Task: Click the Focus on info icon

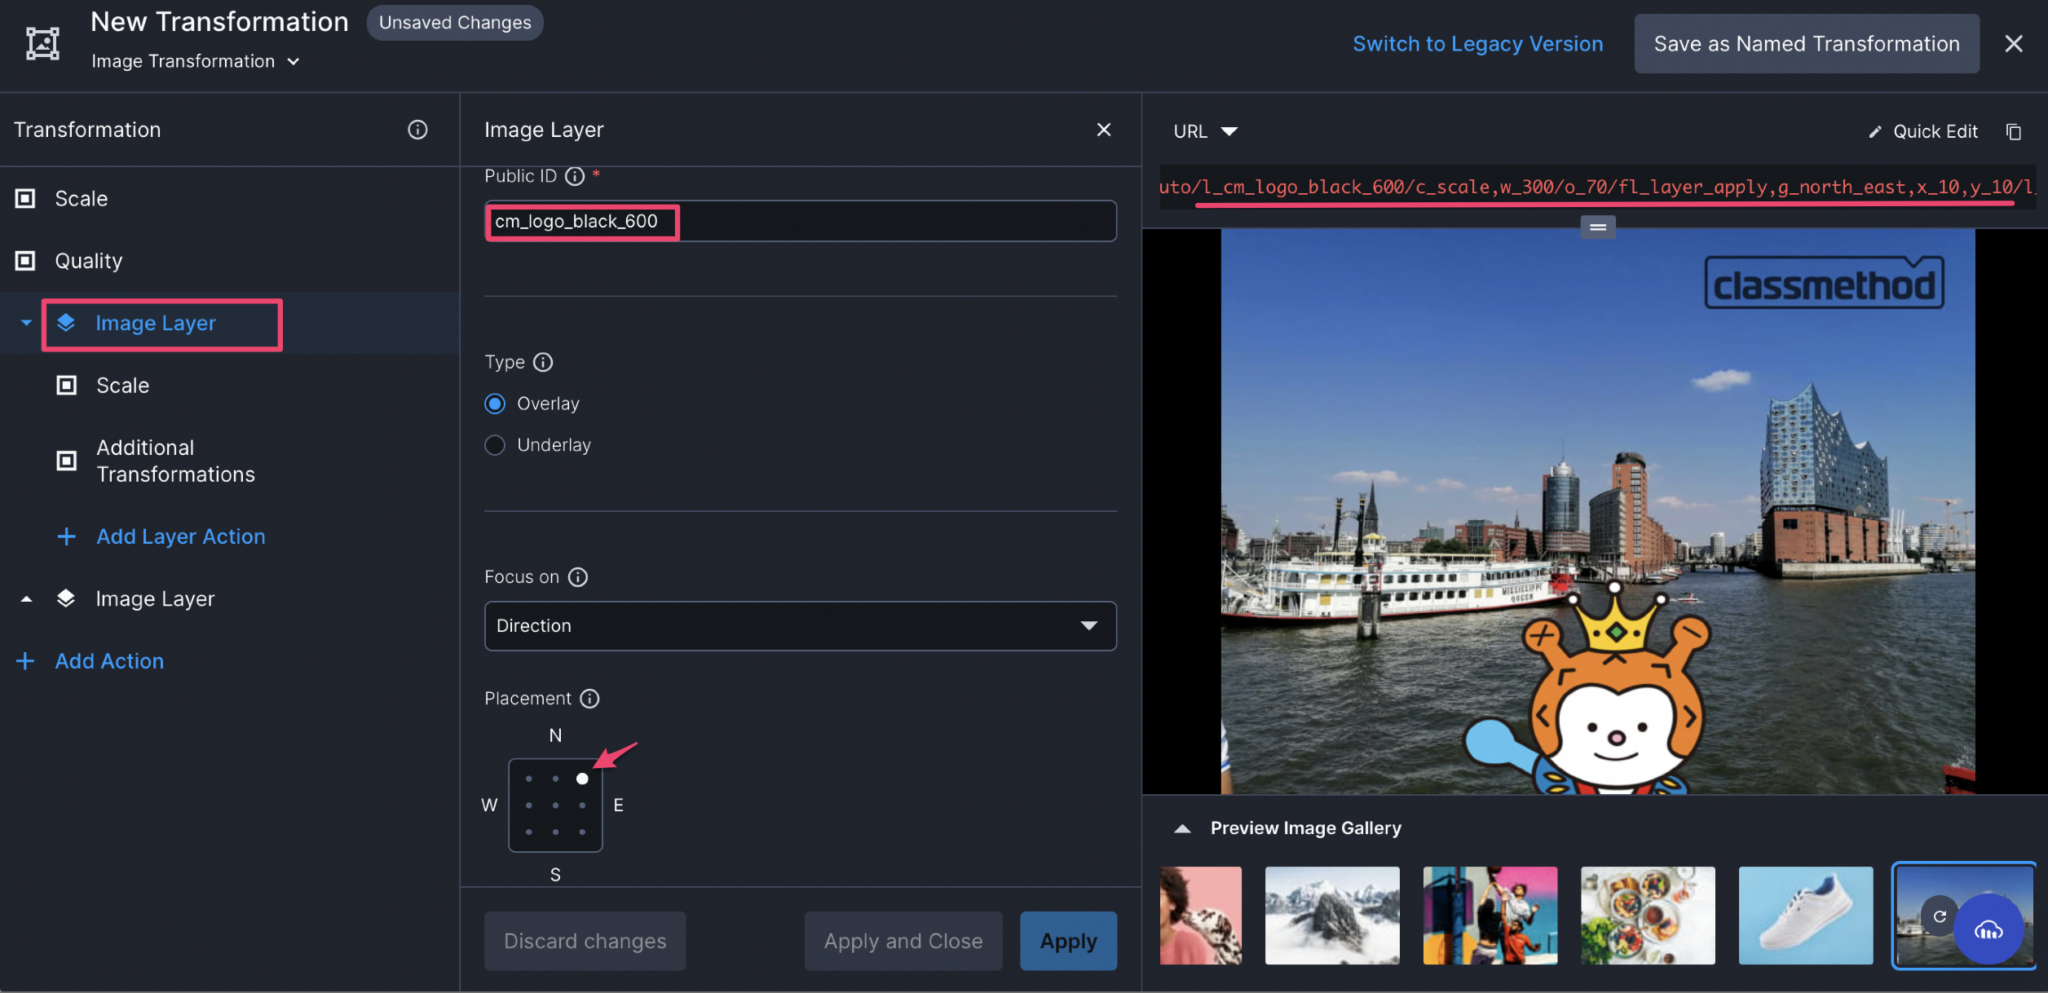Action: pyautogui.click(x=578, y=577)
